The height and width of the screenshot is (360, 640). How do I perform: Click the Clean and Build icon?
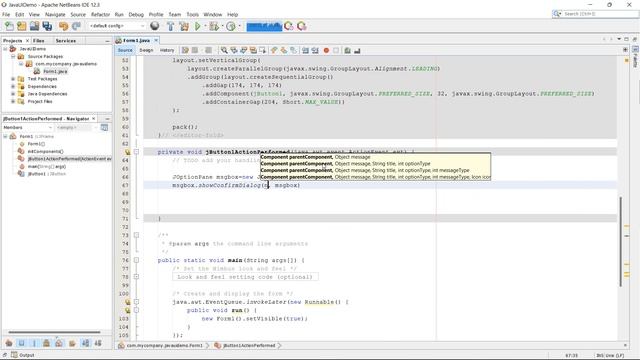tap(184, 26)
